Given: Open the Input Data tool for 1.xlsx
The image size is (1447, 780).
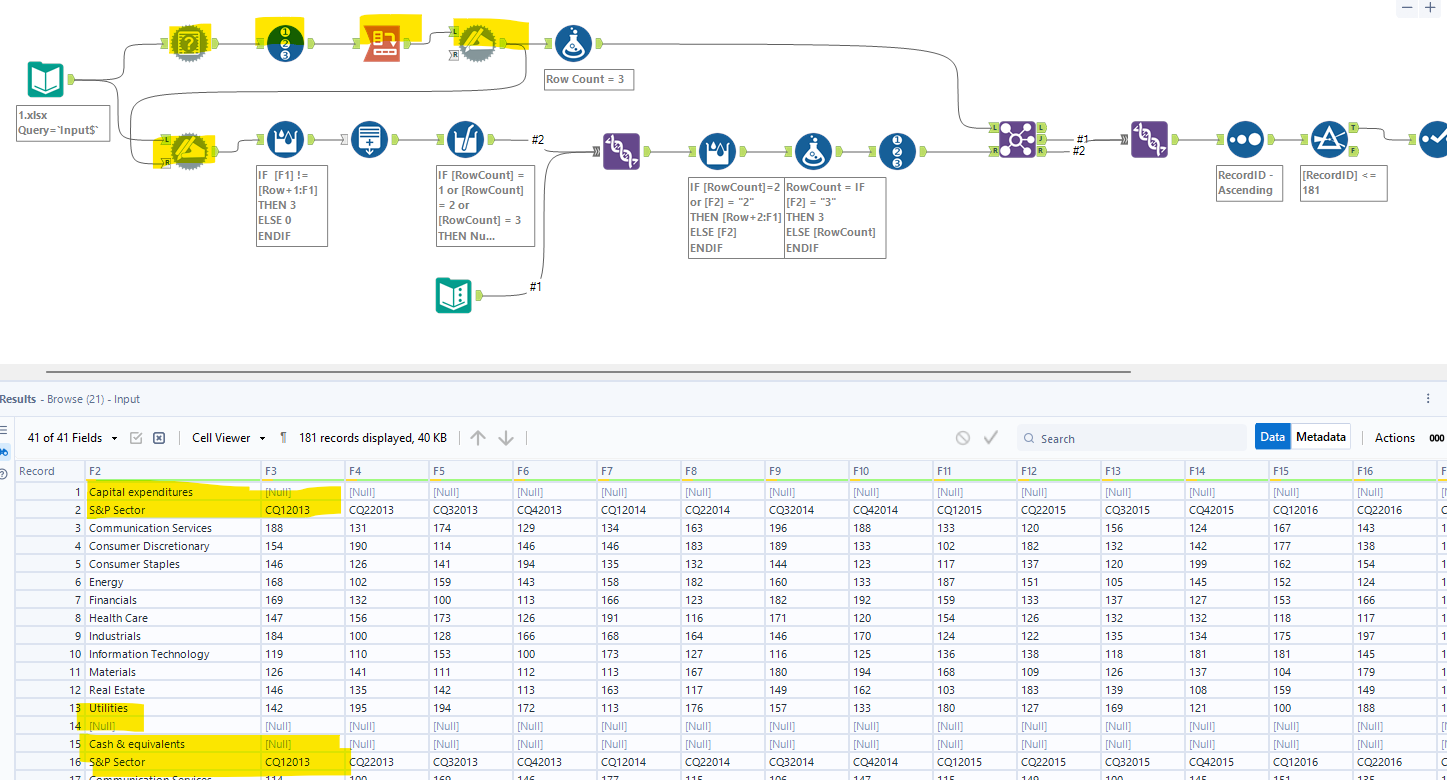Looking at the screenshot, I should [x=43, y=80].
